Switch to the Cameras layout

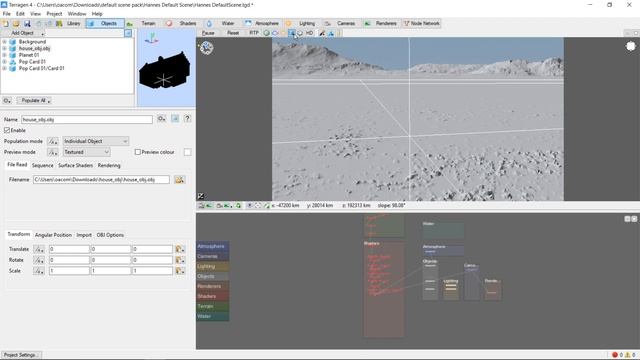pyautogui.click(x=341, y=24)
